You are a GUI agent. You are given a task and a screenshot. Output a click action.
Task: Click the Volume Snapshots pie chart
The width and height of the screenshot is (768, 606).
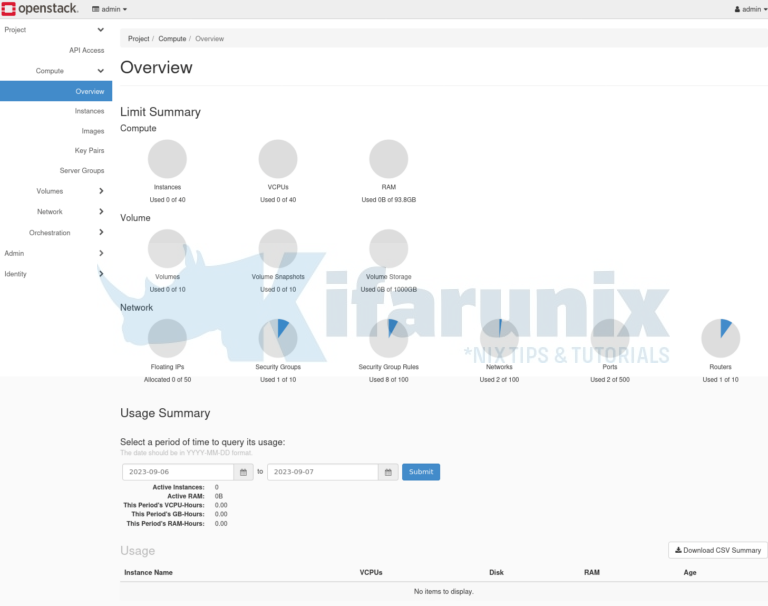[278, 248]
